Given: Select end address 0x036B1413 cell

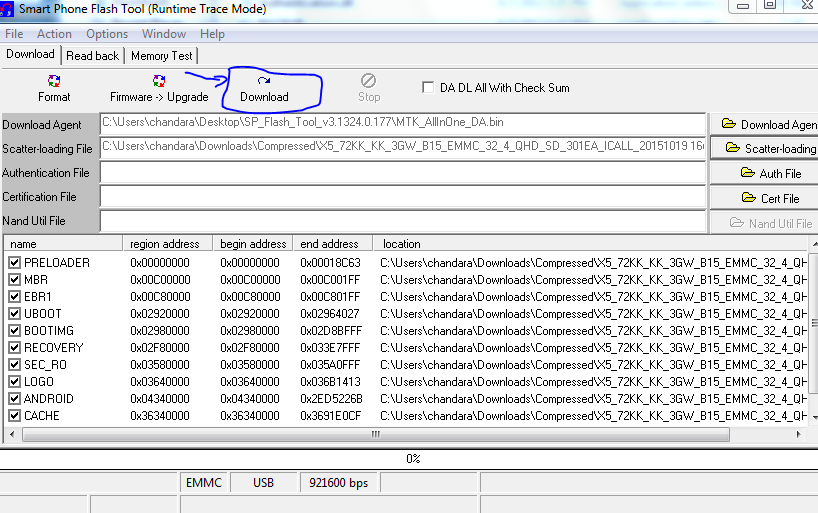Looking at the screenshot, I should pos(330,381).
